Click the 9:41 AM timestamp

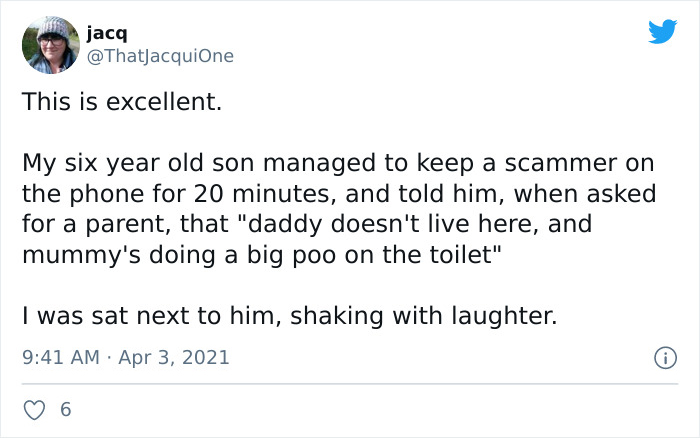pos(59,357)
